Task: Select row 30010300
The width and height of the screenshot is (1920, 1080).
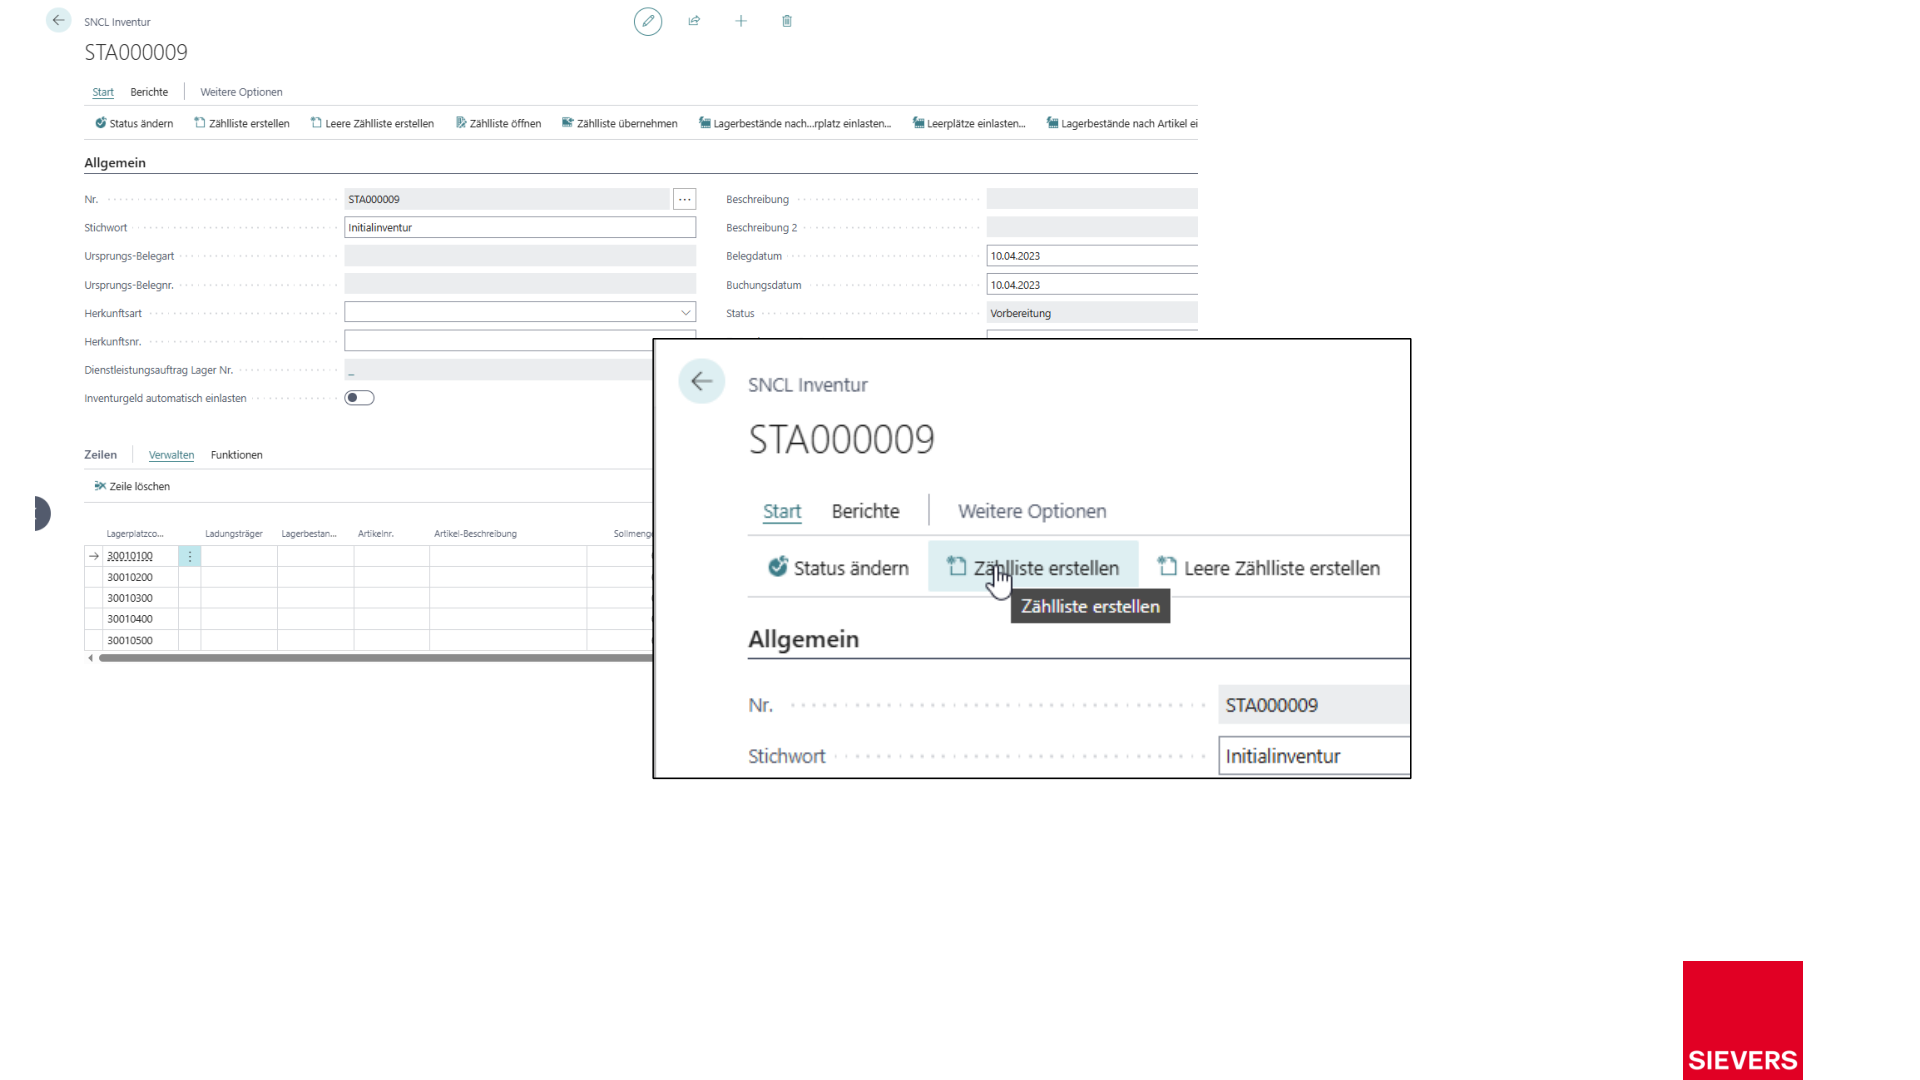Action: point(130,598)
